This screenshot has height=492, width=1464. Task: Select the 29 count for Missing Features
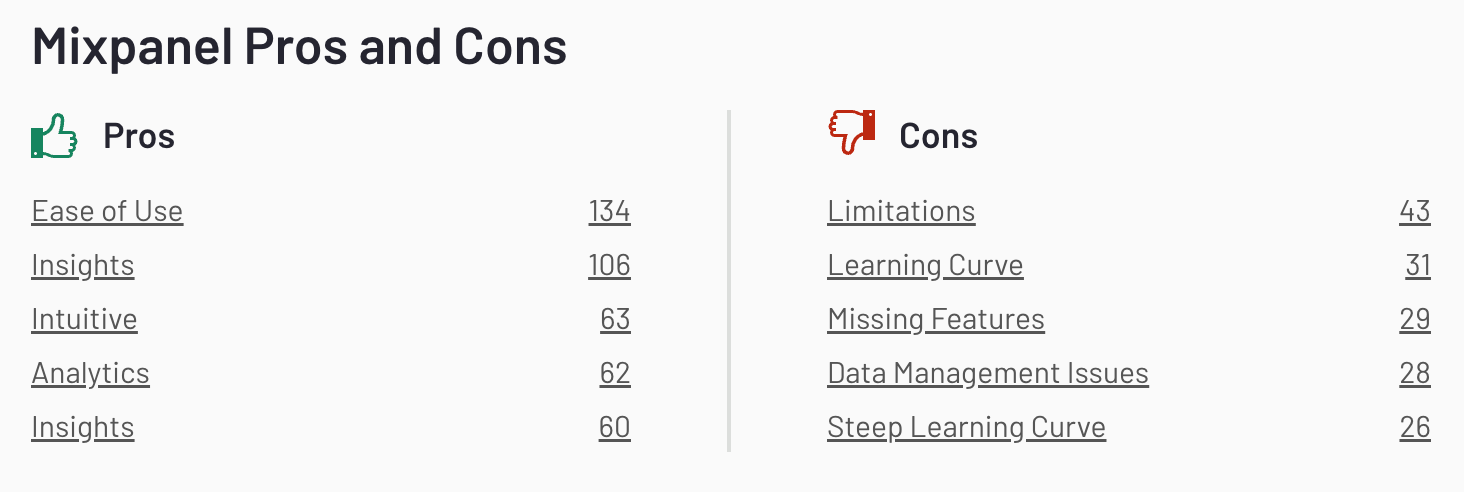(x=1415, y=320)
